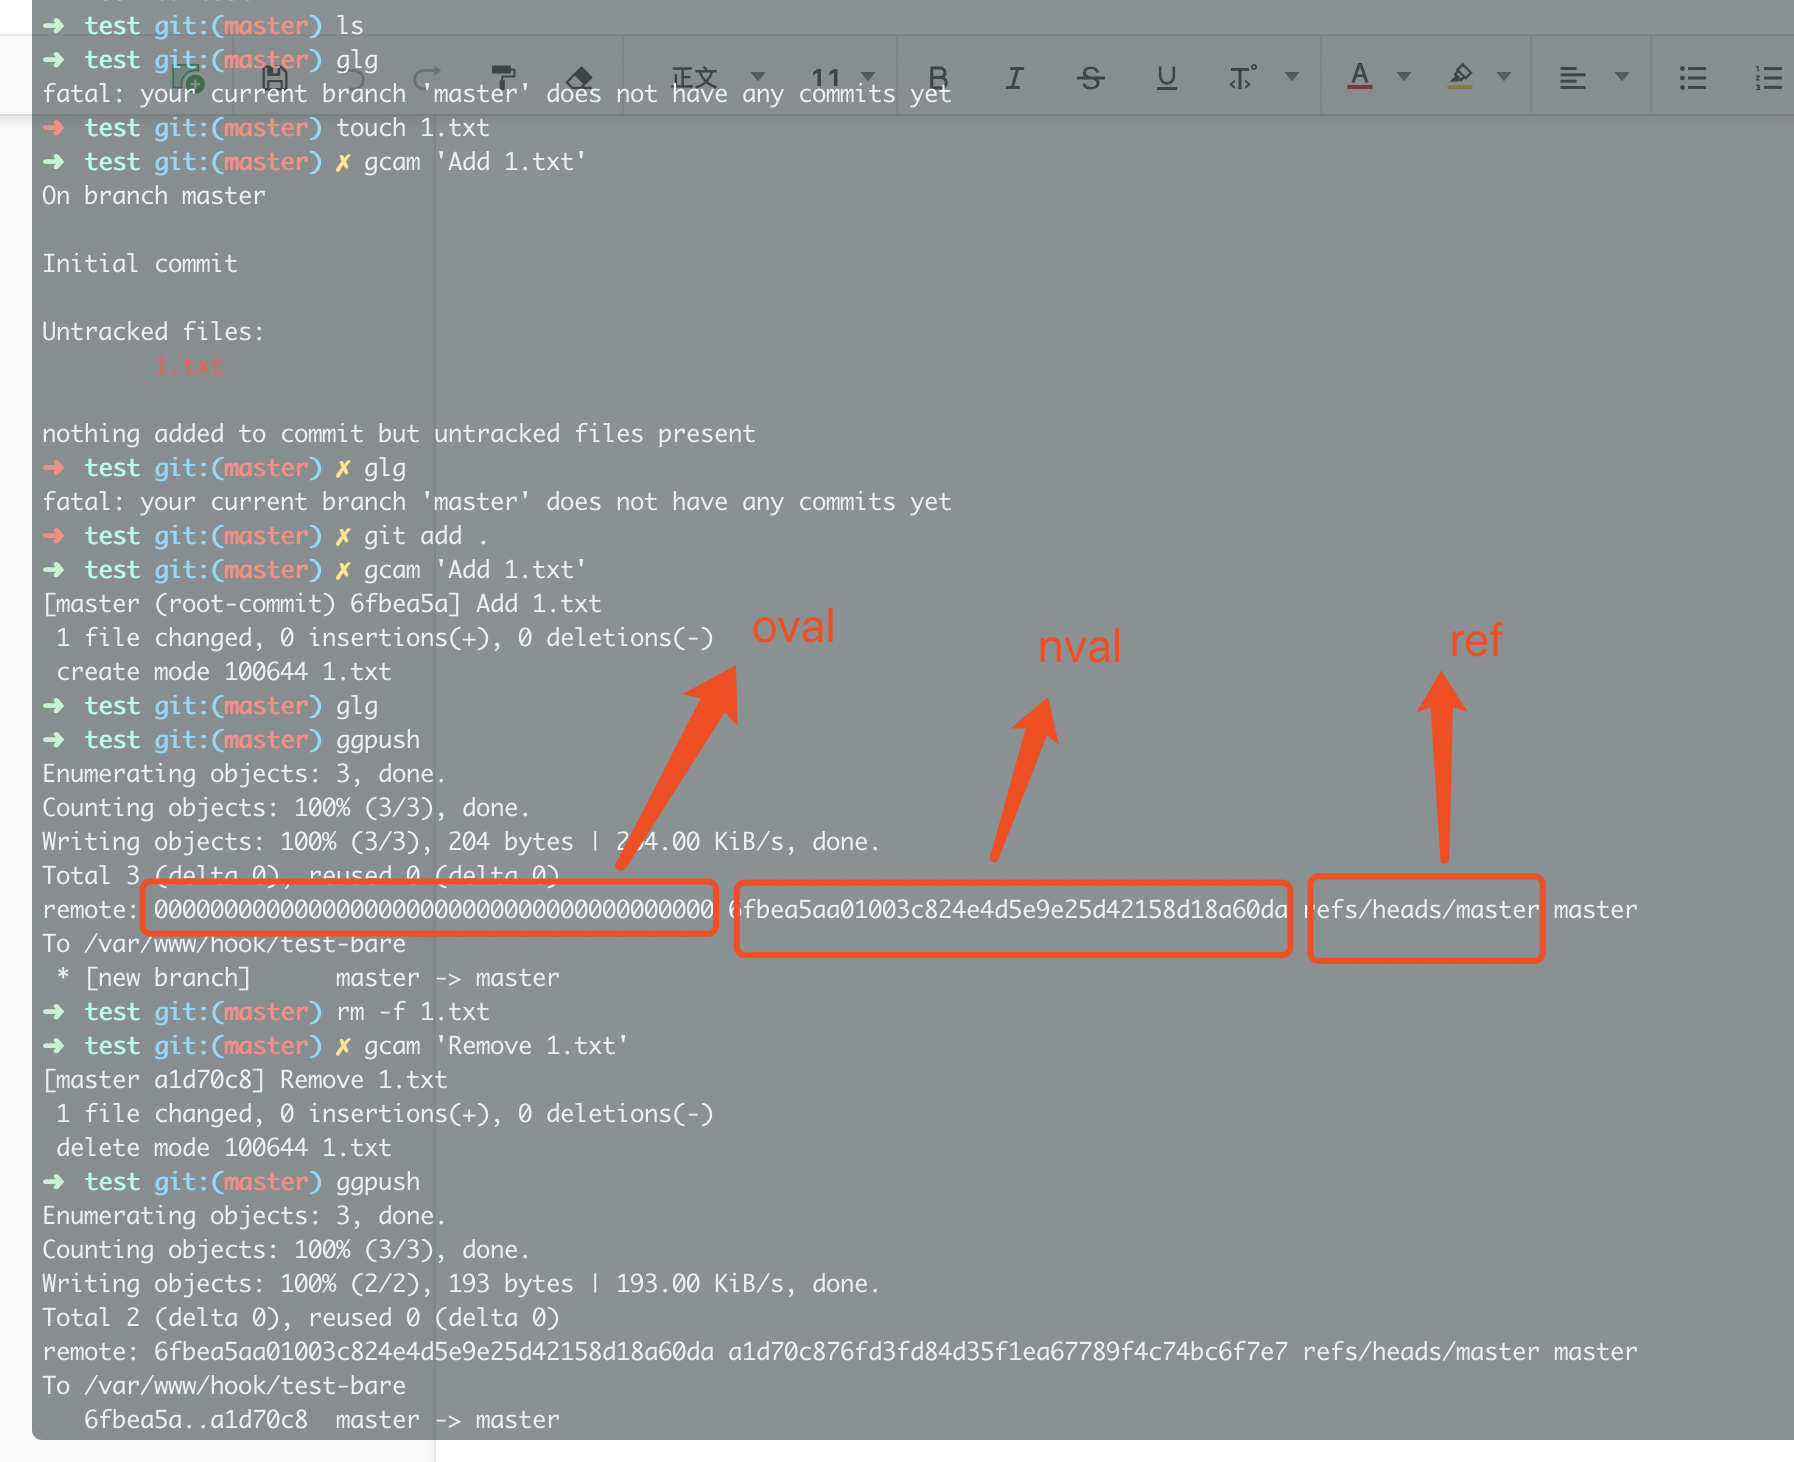Click the 'On branch master' line
Viewport: 1794px width, 1462px height.
click(x=154, y=196)
